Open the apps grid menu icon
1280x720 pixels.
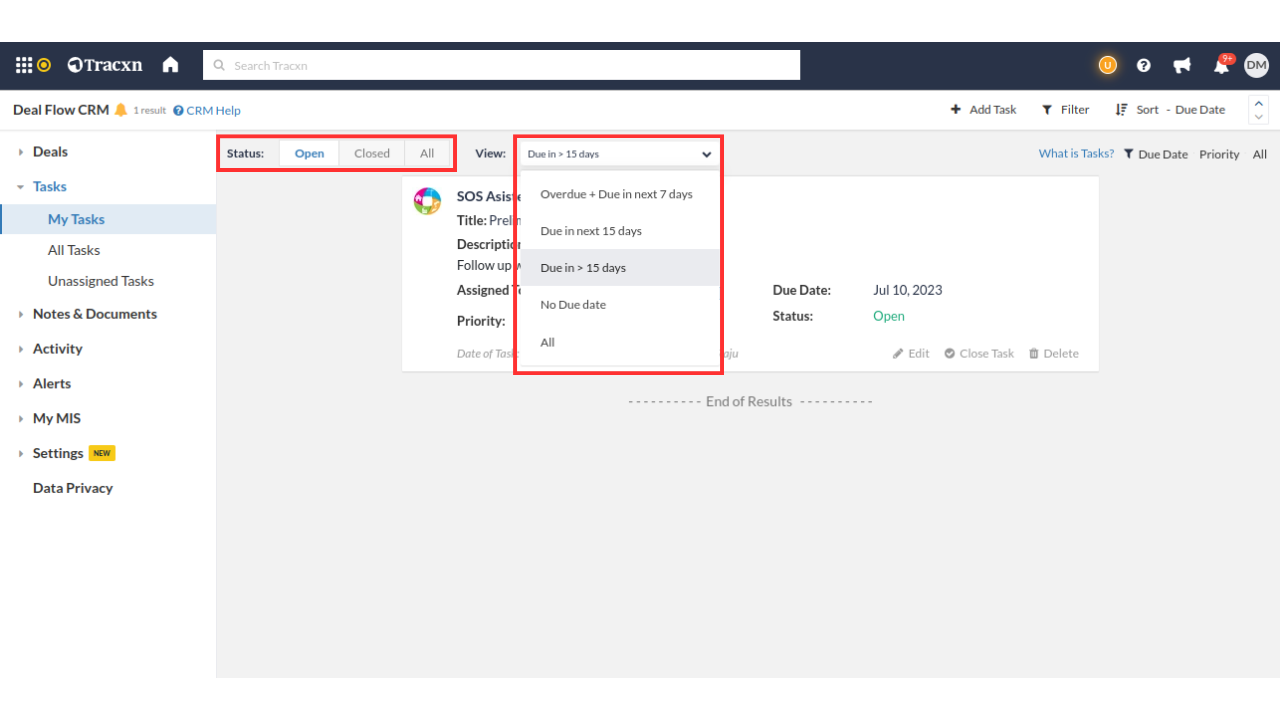pos(24,65)
